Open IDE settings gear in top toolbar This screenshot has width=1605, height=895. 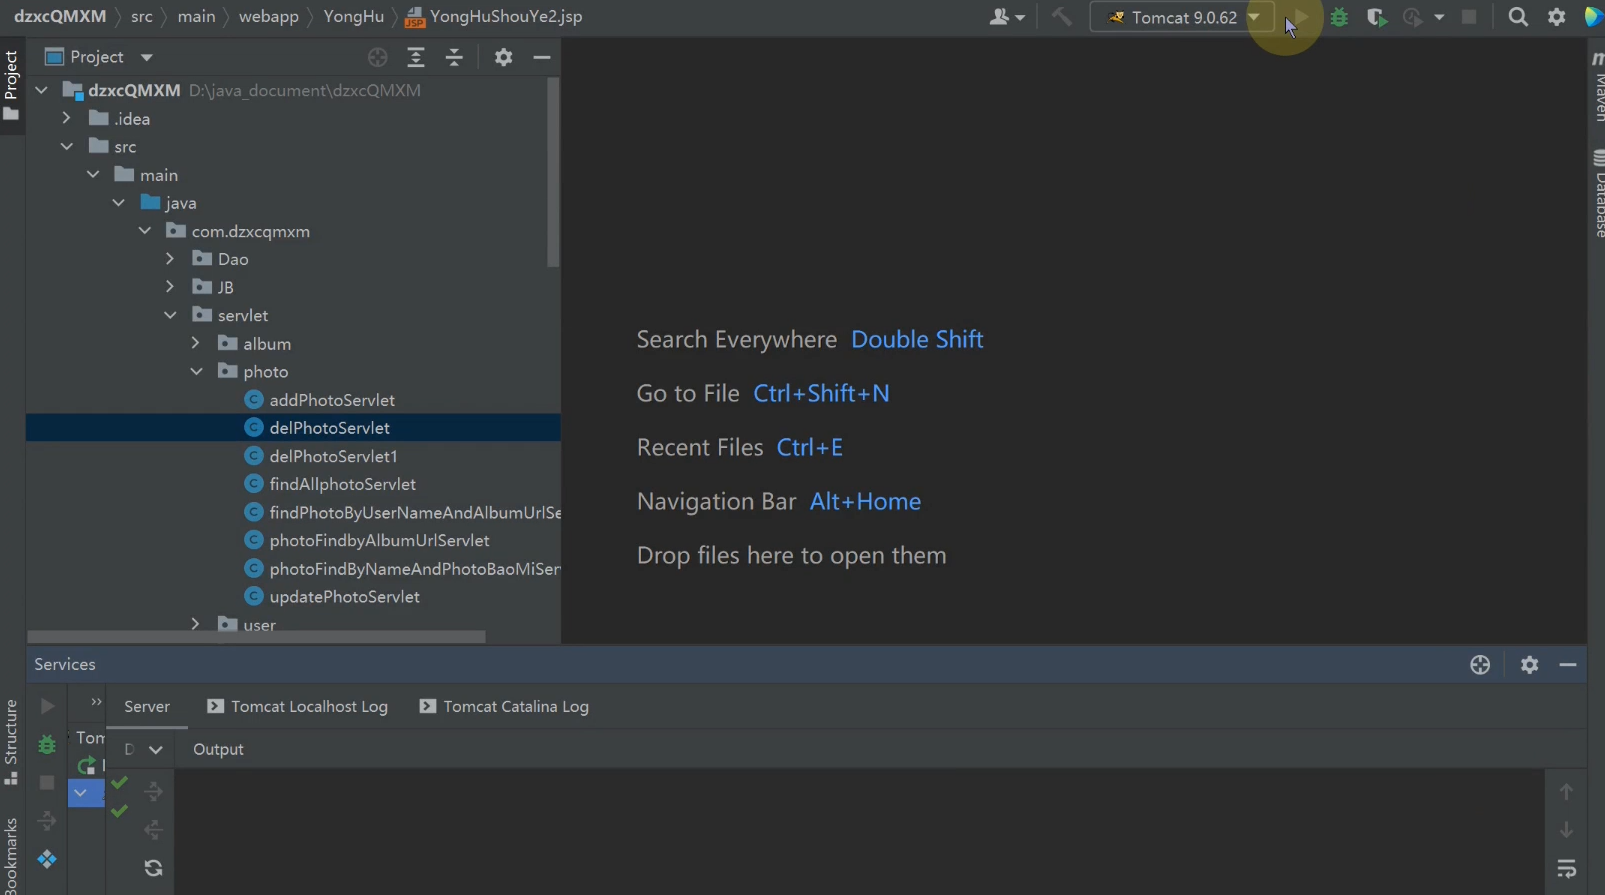[1556, 17]
